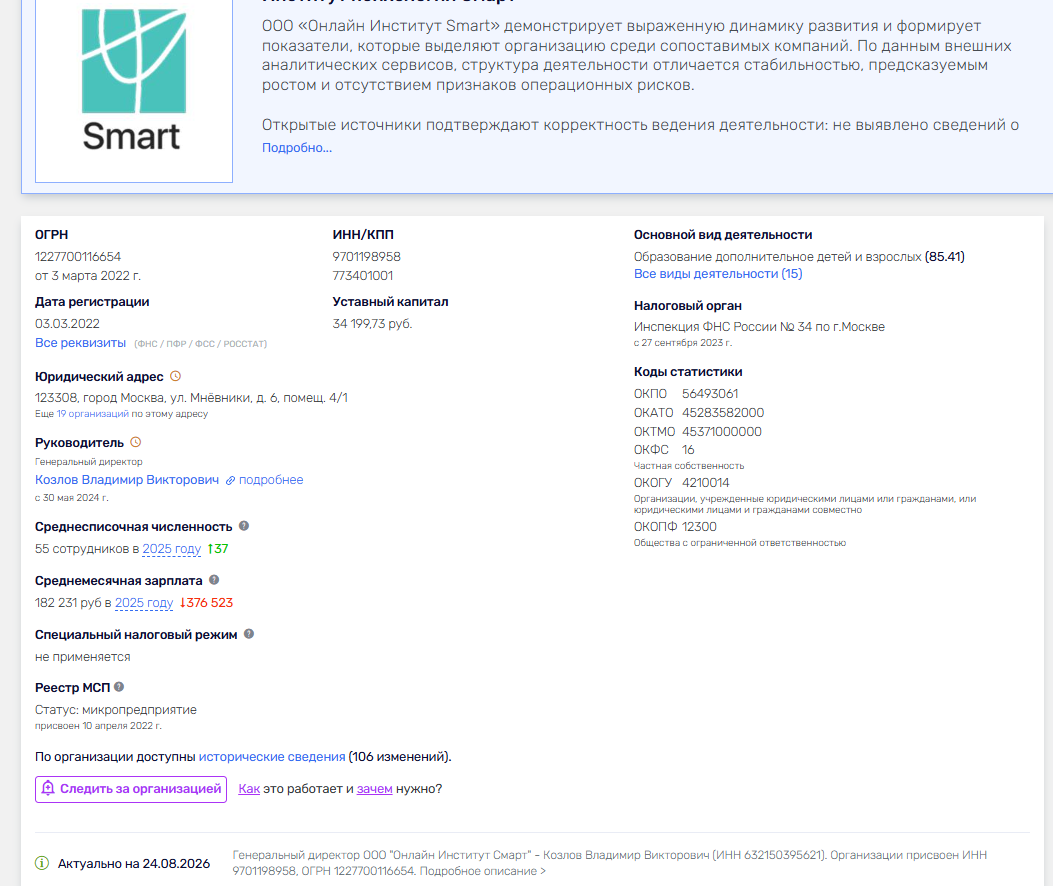Screen dimensions: 1053x886
Task: Click the OGRN number 1227700116654
Action: point(78,257)
